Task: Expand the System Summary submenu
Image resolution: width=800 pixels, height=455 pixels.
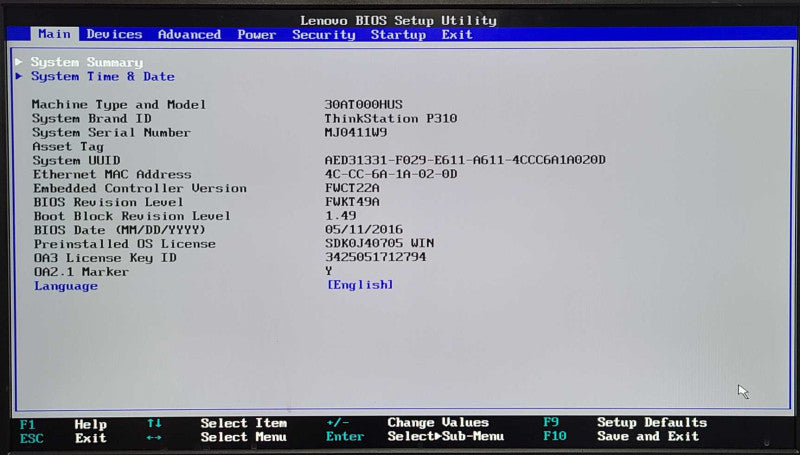Action: click(87, 62)
